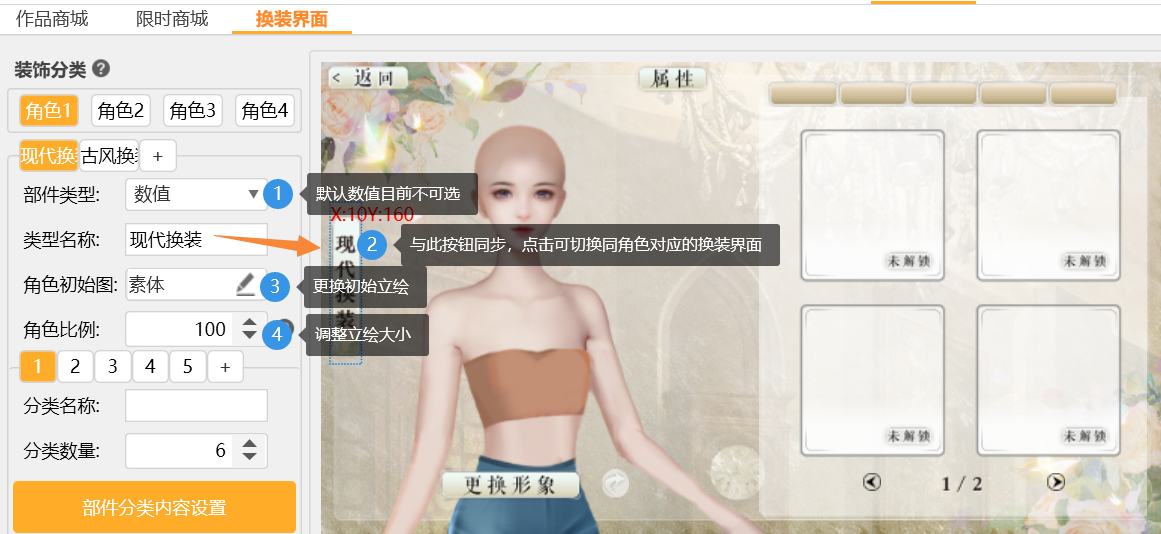Add a new outfit type with plus button
Viewport: 1161px width, 534px height.
coord(158,156)
